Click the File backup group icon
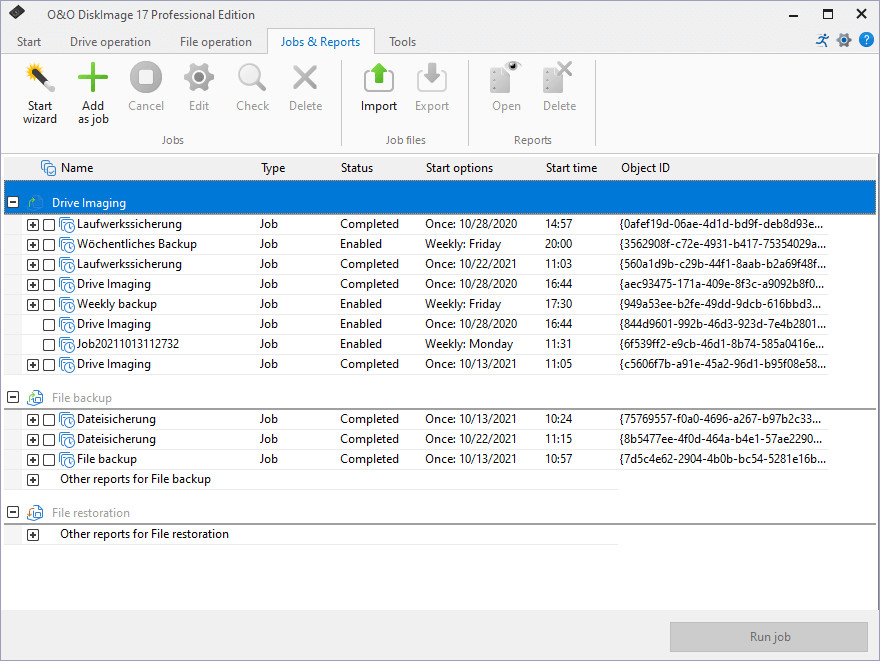Image resolution: width=880 pixels, height=661 pixels. click(35, 398)
